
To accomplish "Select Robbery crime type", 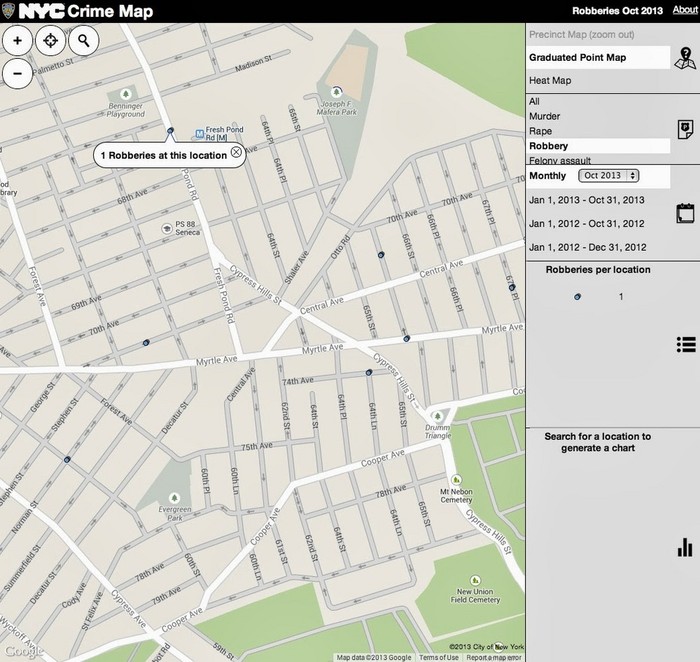I will click(598, 146).
